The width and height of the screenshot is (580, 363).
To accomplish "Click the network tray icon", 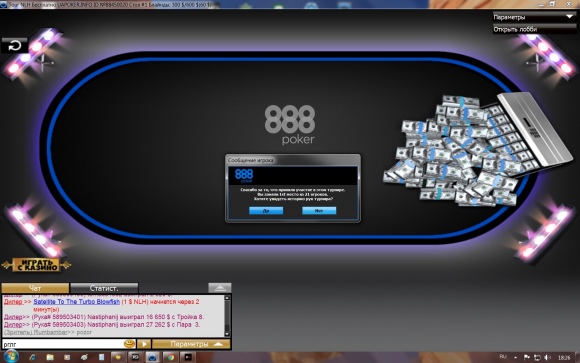I will tap(537, 357).
